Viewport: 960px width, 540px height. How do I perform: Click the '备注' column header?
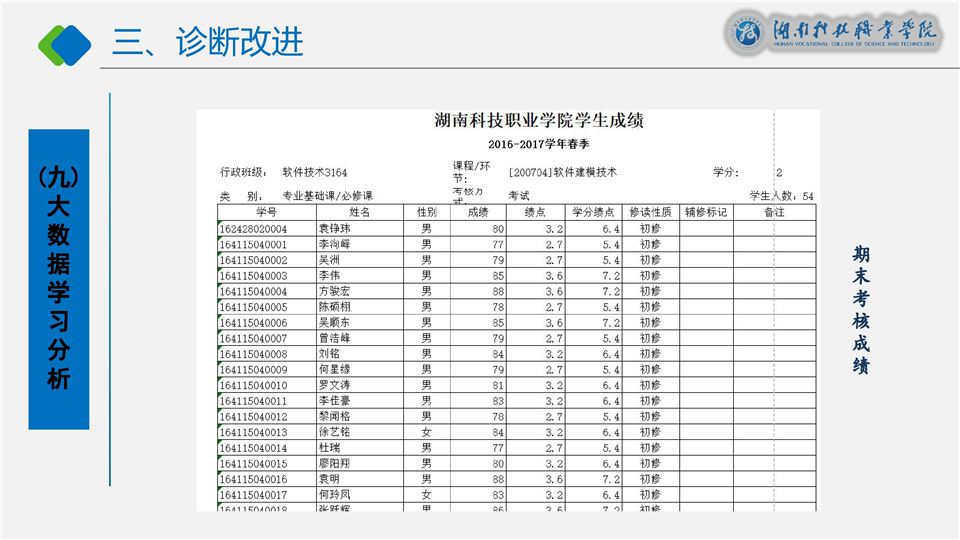coord(774,212)
